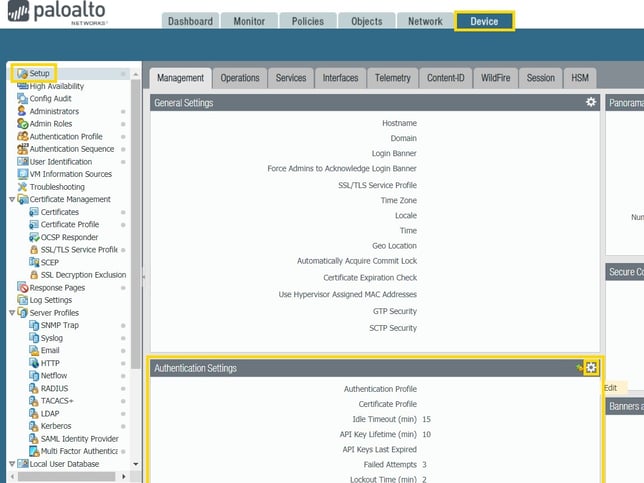The image size is (644, 483).
Task: Click the sidebar vertical scrollbar thumb
Action: [x=136, y=224]
